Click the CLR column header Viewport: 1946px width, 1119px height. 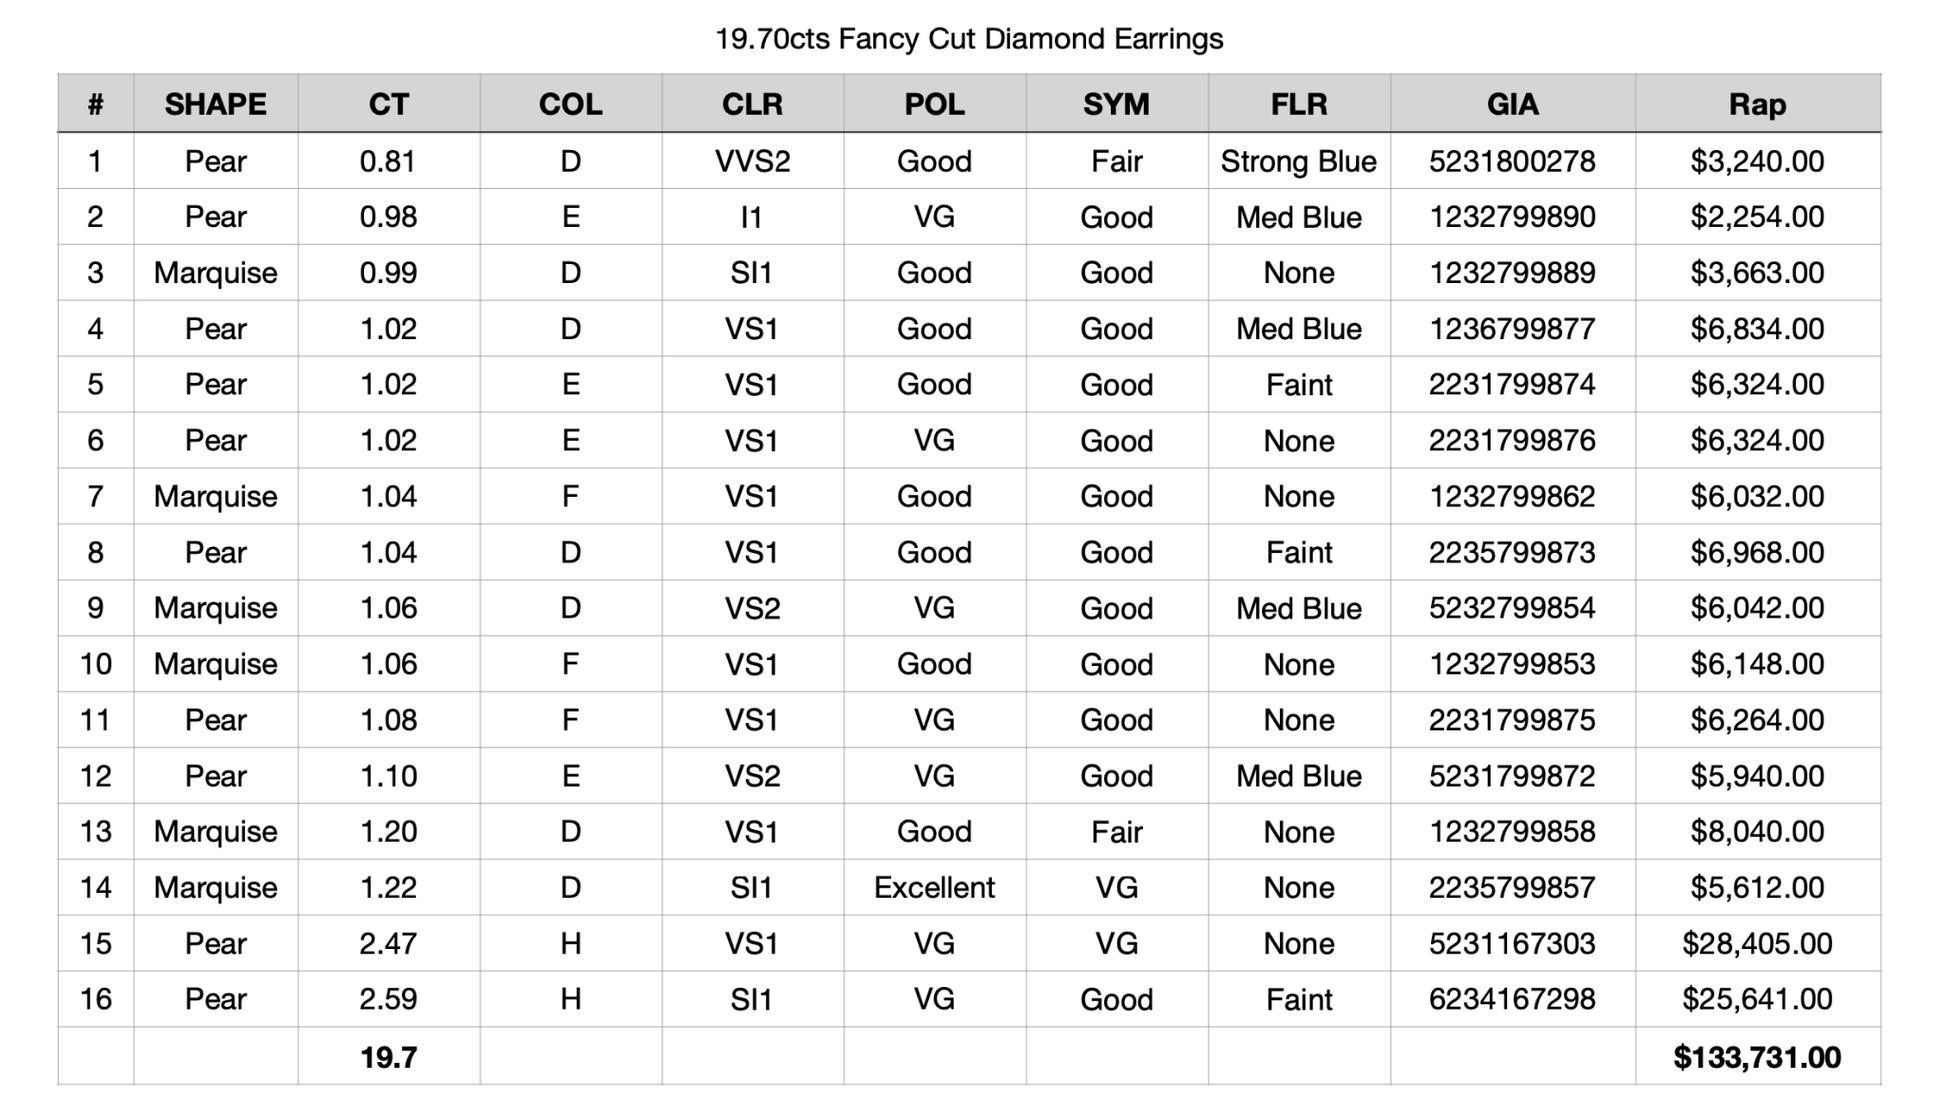coord(752,104)
